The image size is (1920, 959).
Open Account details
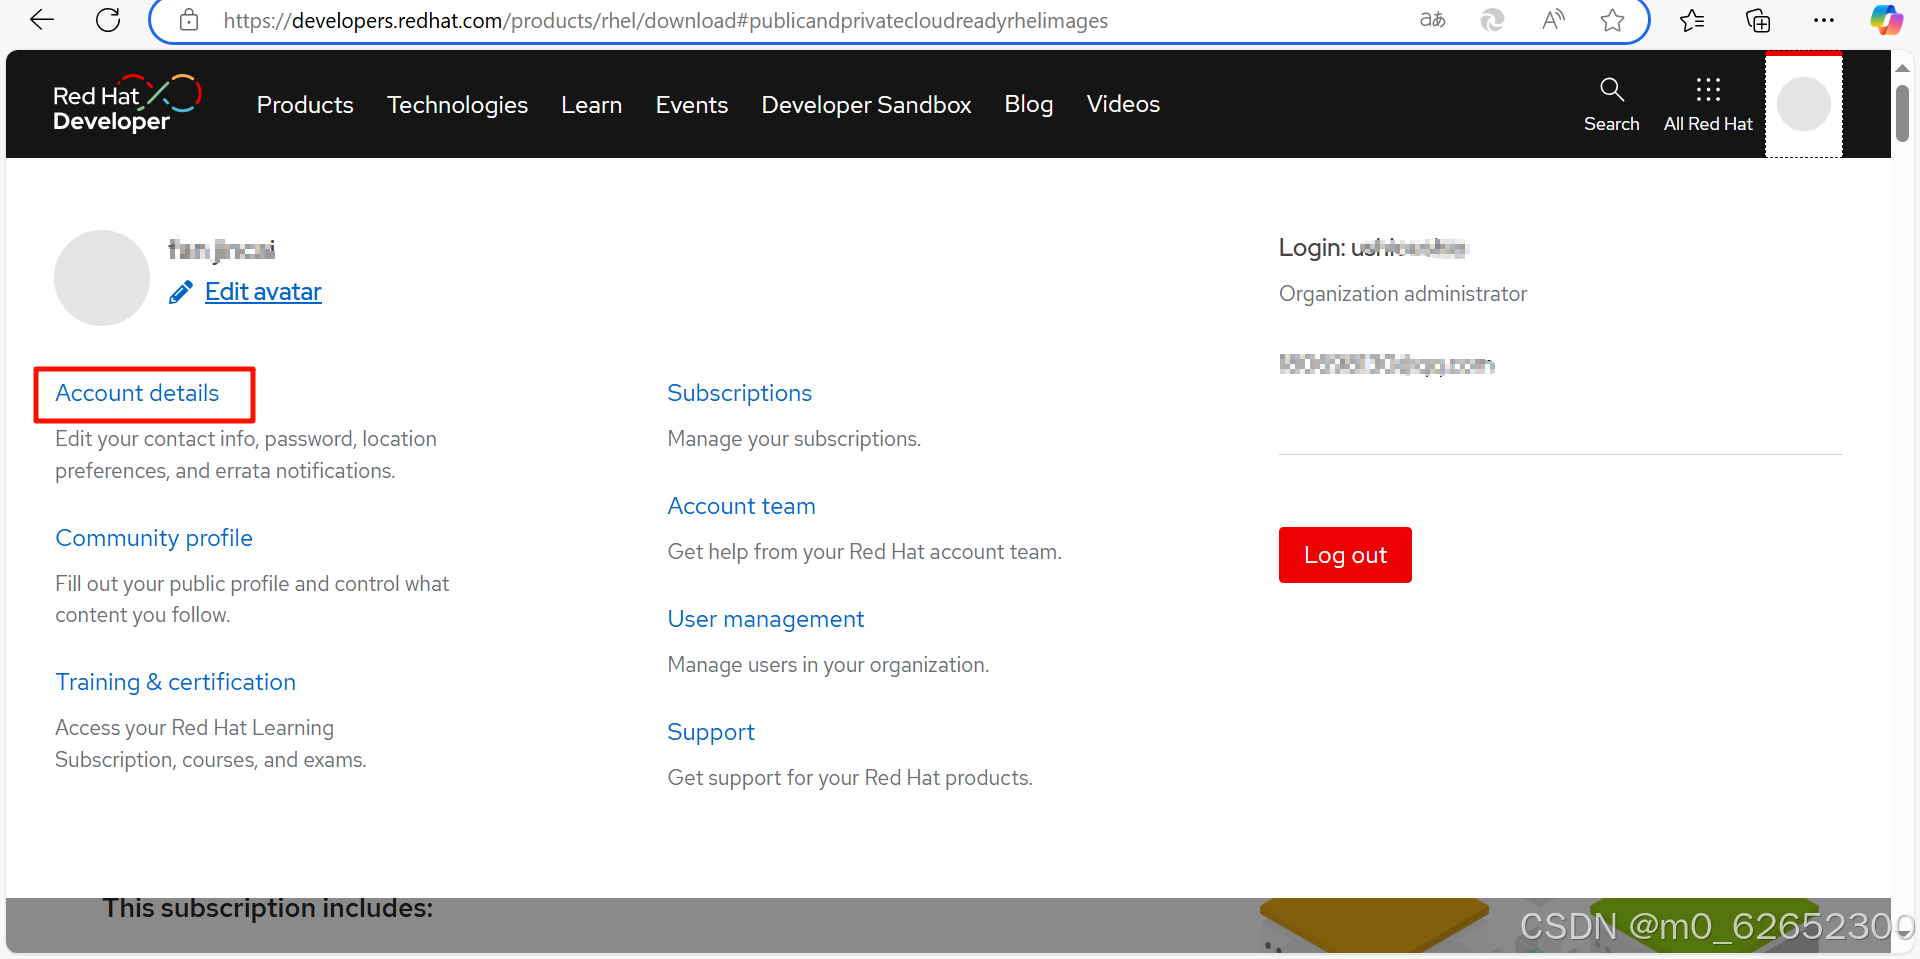(x=137, y=393)
